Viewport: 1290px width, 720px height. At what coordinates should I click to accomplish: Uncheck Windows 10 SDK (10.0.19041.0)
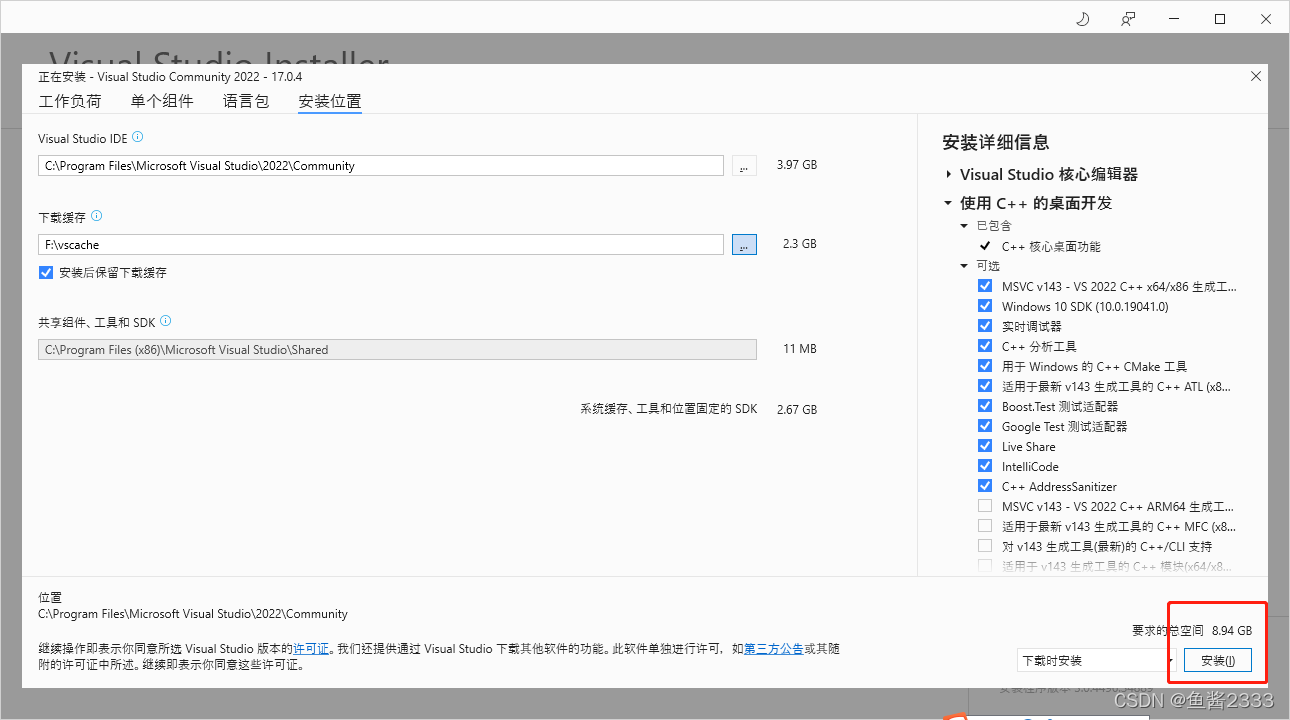(x=985, y=306)
